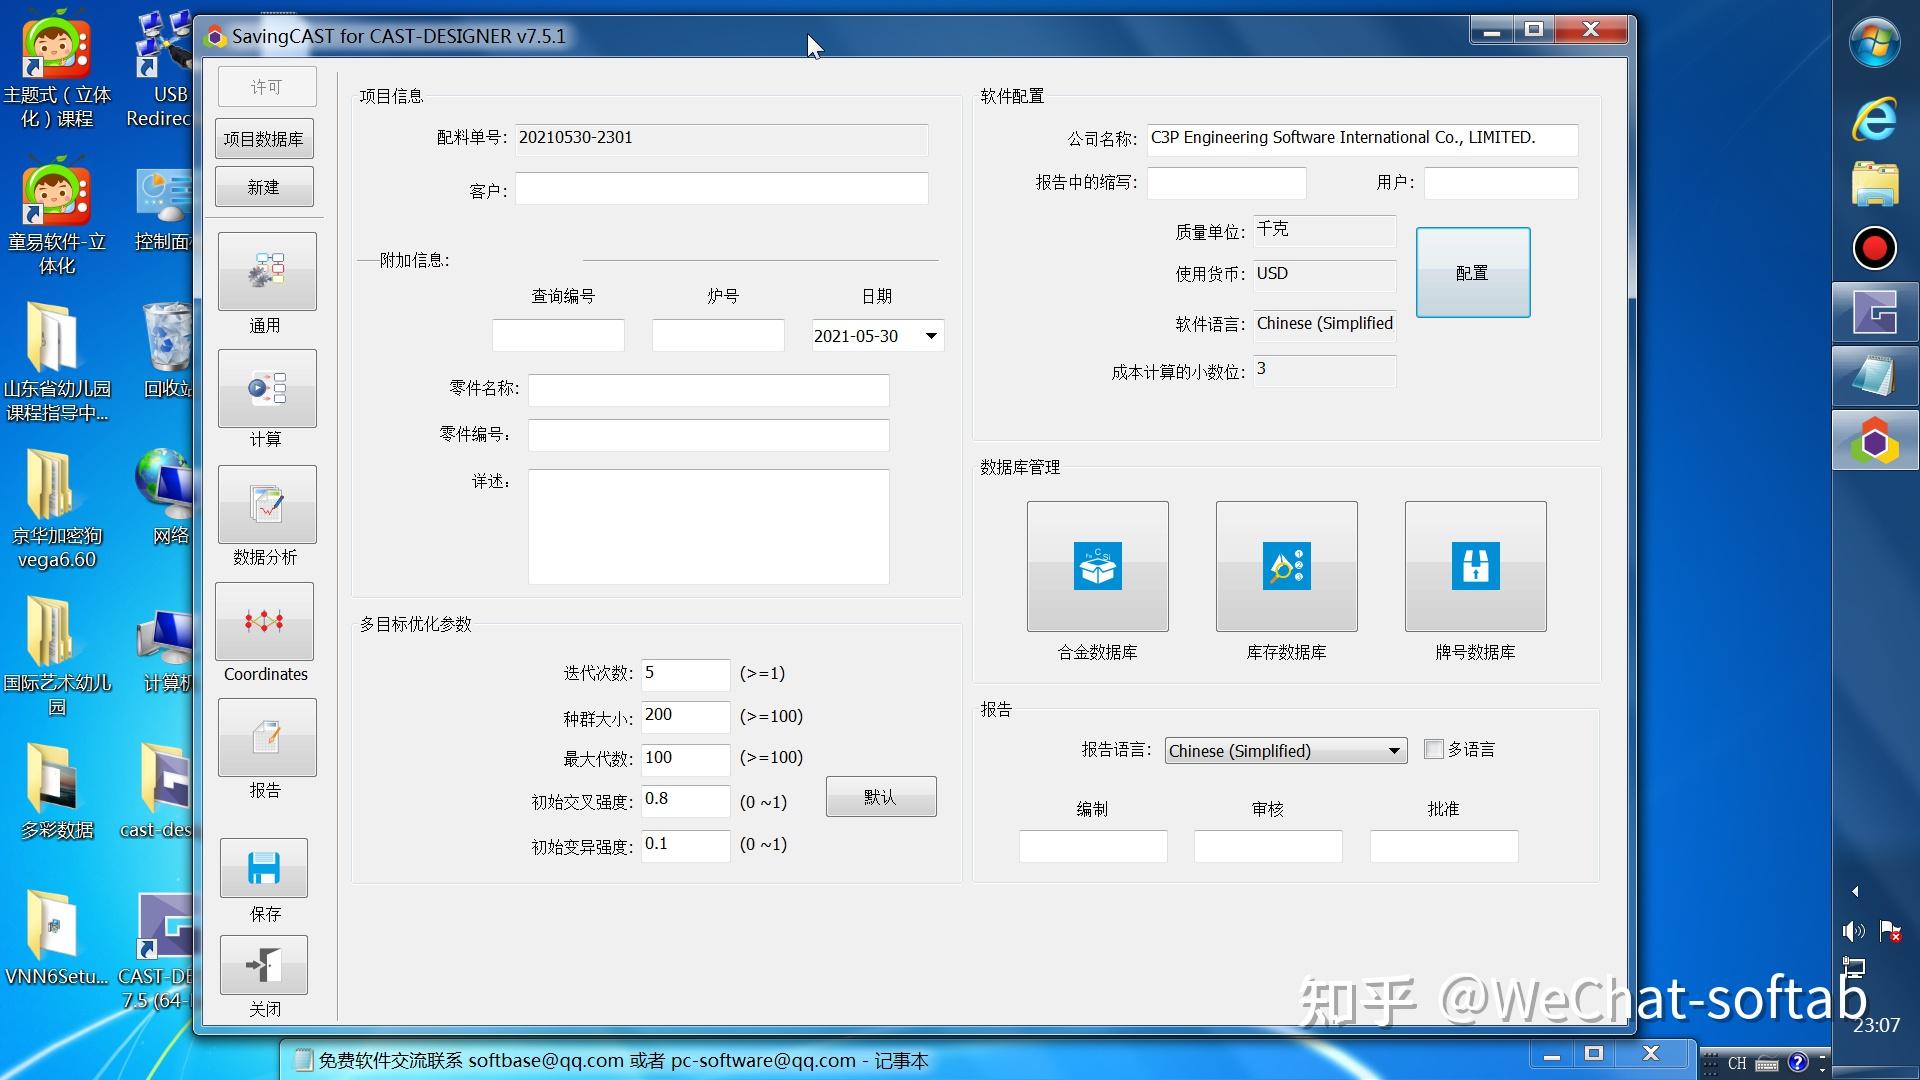The height and width of the screenshot is (1080, 1920).
Task: Click the 新建 new project button
Action: [264, 187]
